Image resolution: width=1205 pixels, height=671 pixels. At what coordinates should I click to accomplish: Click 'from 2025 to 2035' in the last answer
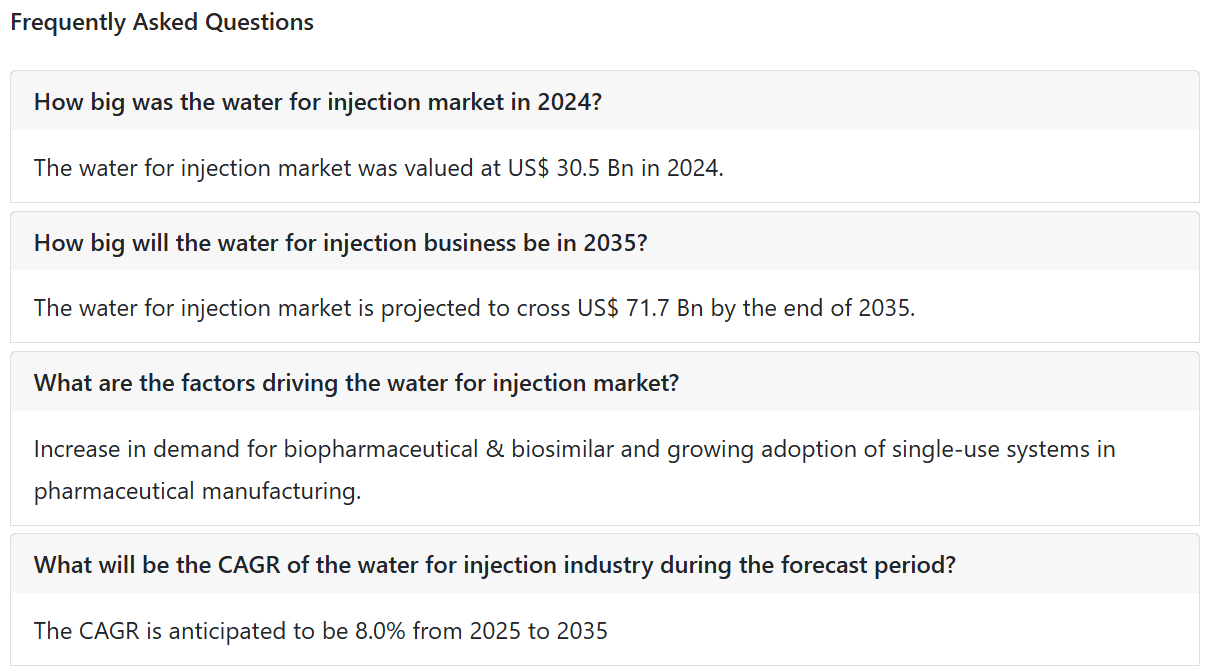[x=510, y=630]
